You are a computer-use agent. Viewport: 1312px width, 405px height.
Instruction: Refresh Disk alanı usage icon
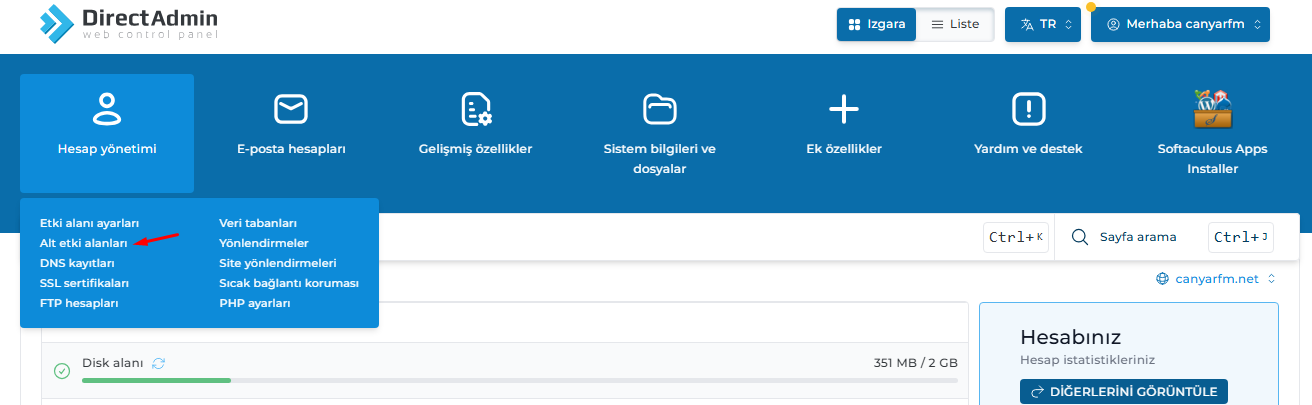coord(158,363)
